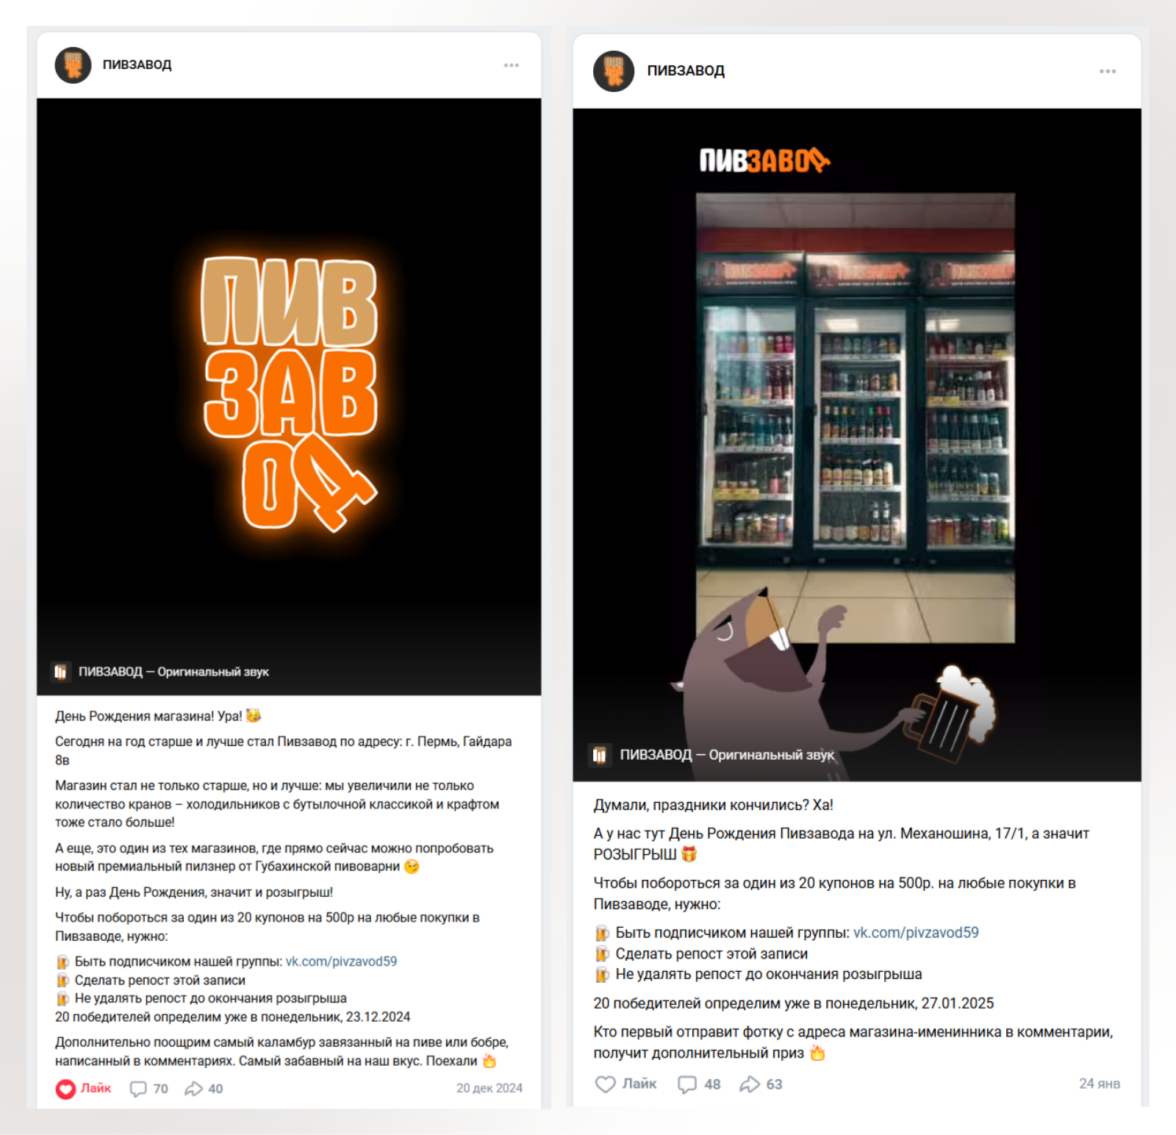
Task: Click the left post's ПИВЗАВОД avatar
Action: click(73, 65)
